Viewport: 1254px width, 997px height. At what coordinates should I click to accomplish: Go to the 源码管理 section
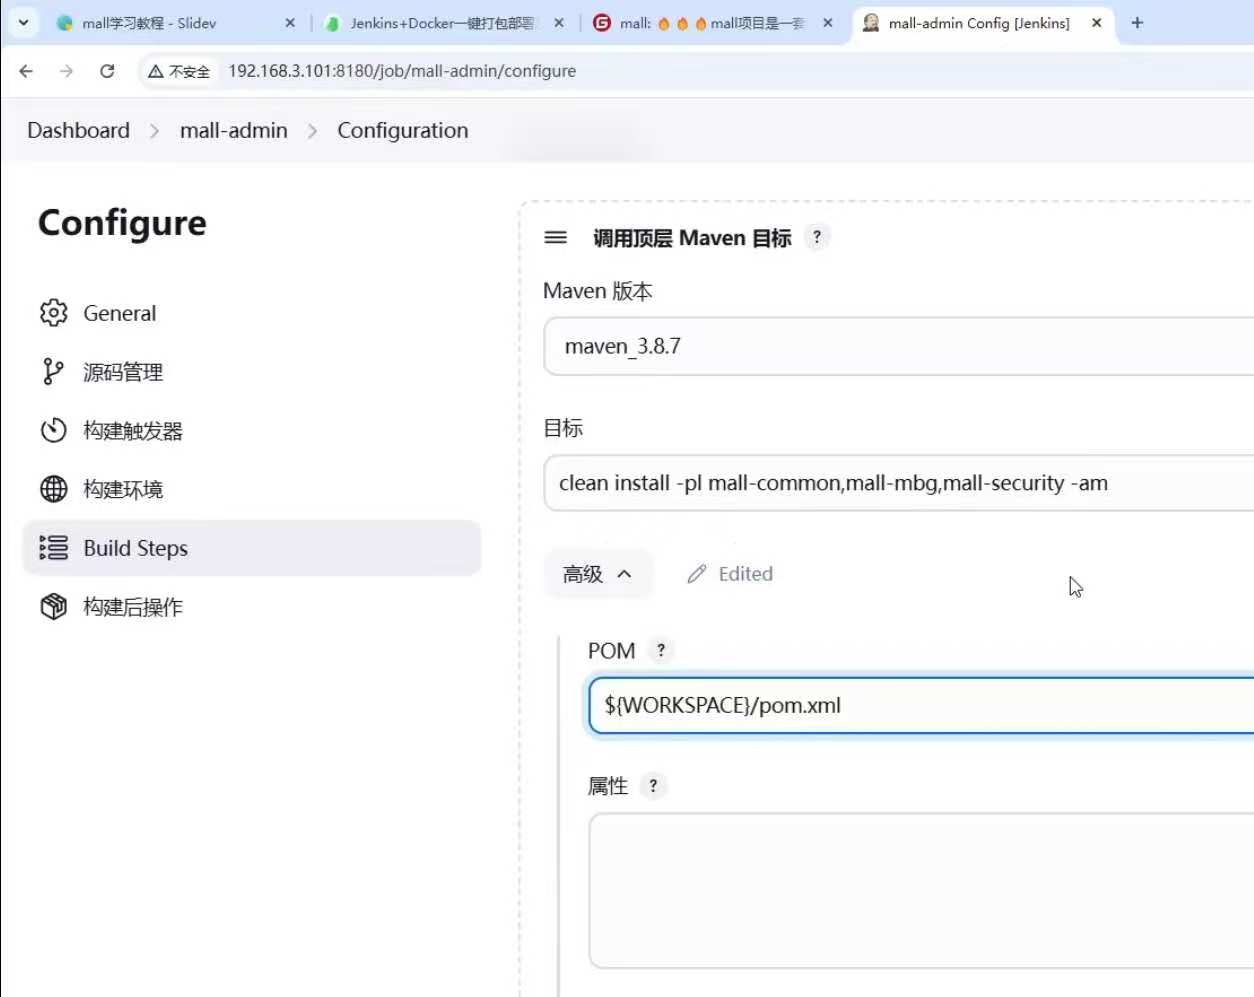pyautogui.click(x=251, y=372)
